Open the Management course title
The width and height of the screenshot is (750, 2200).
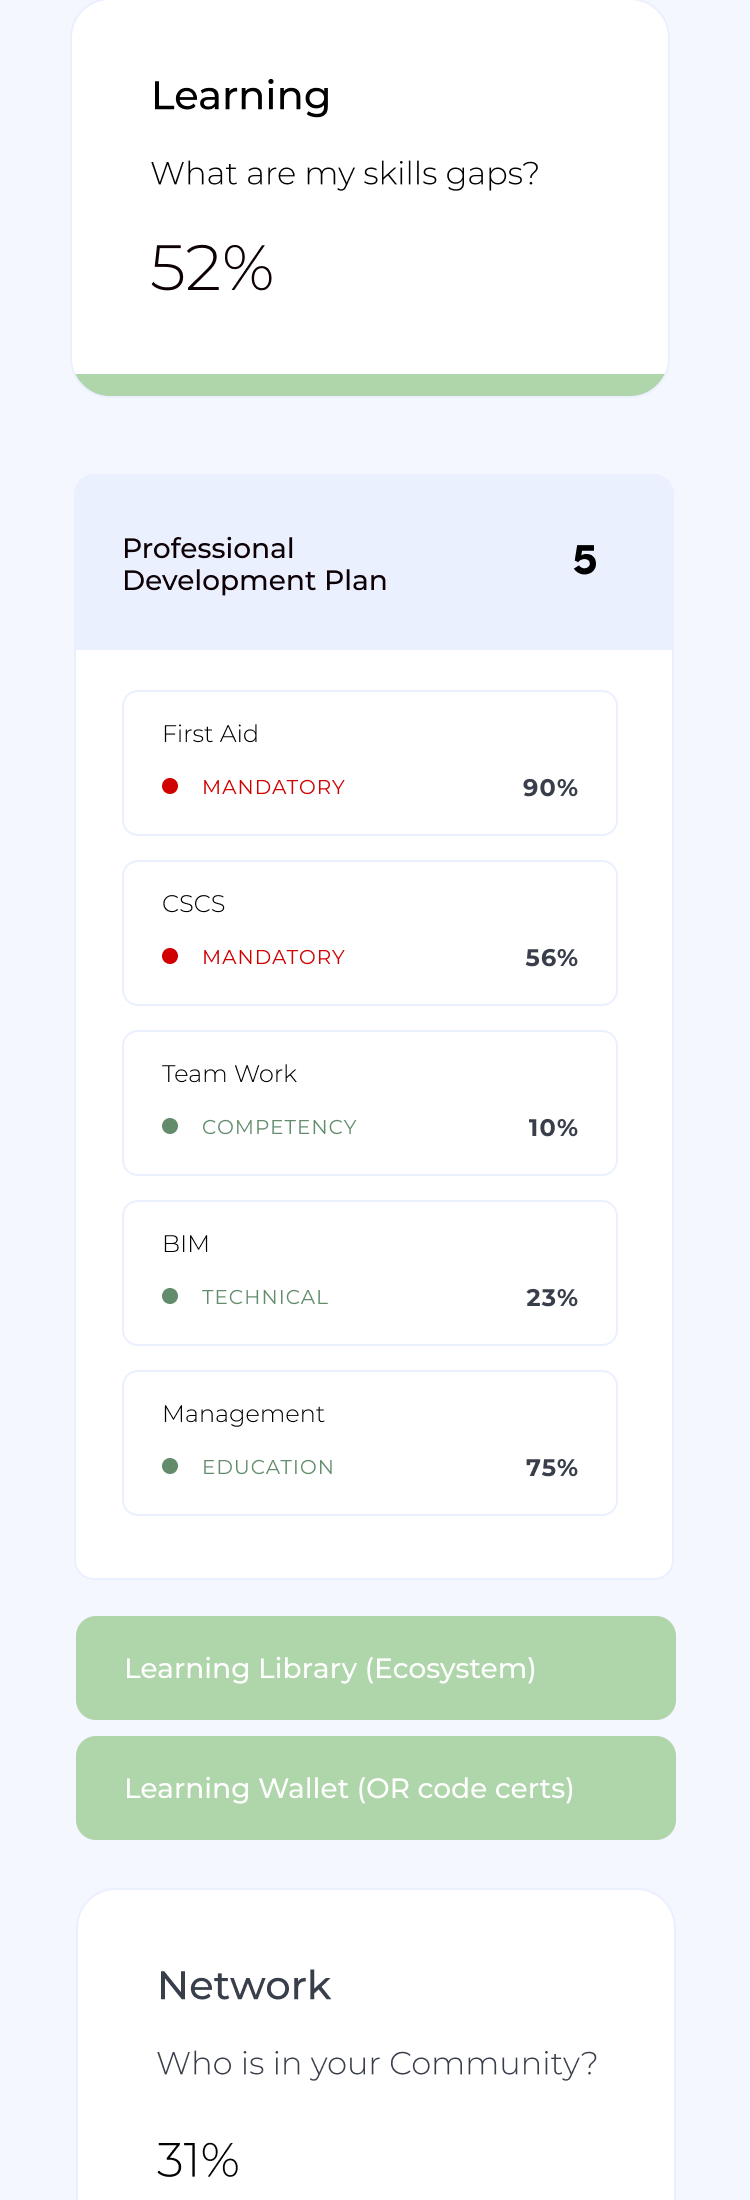[x=243, y=1414]
